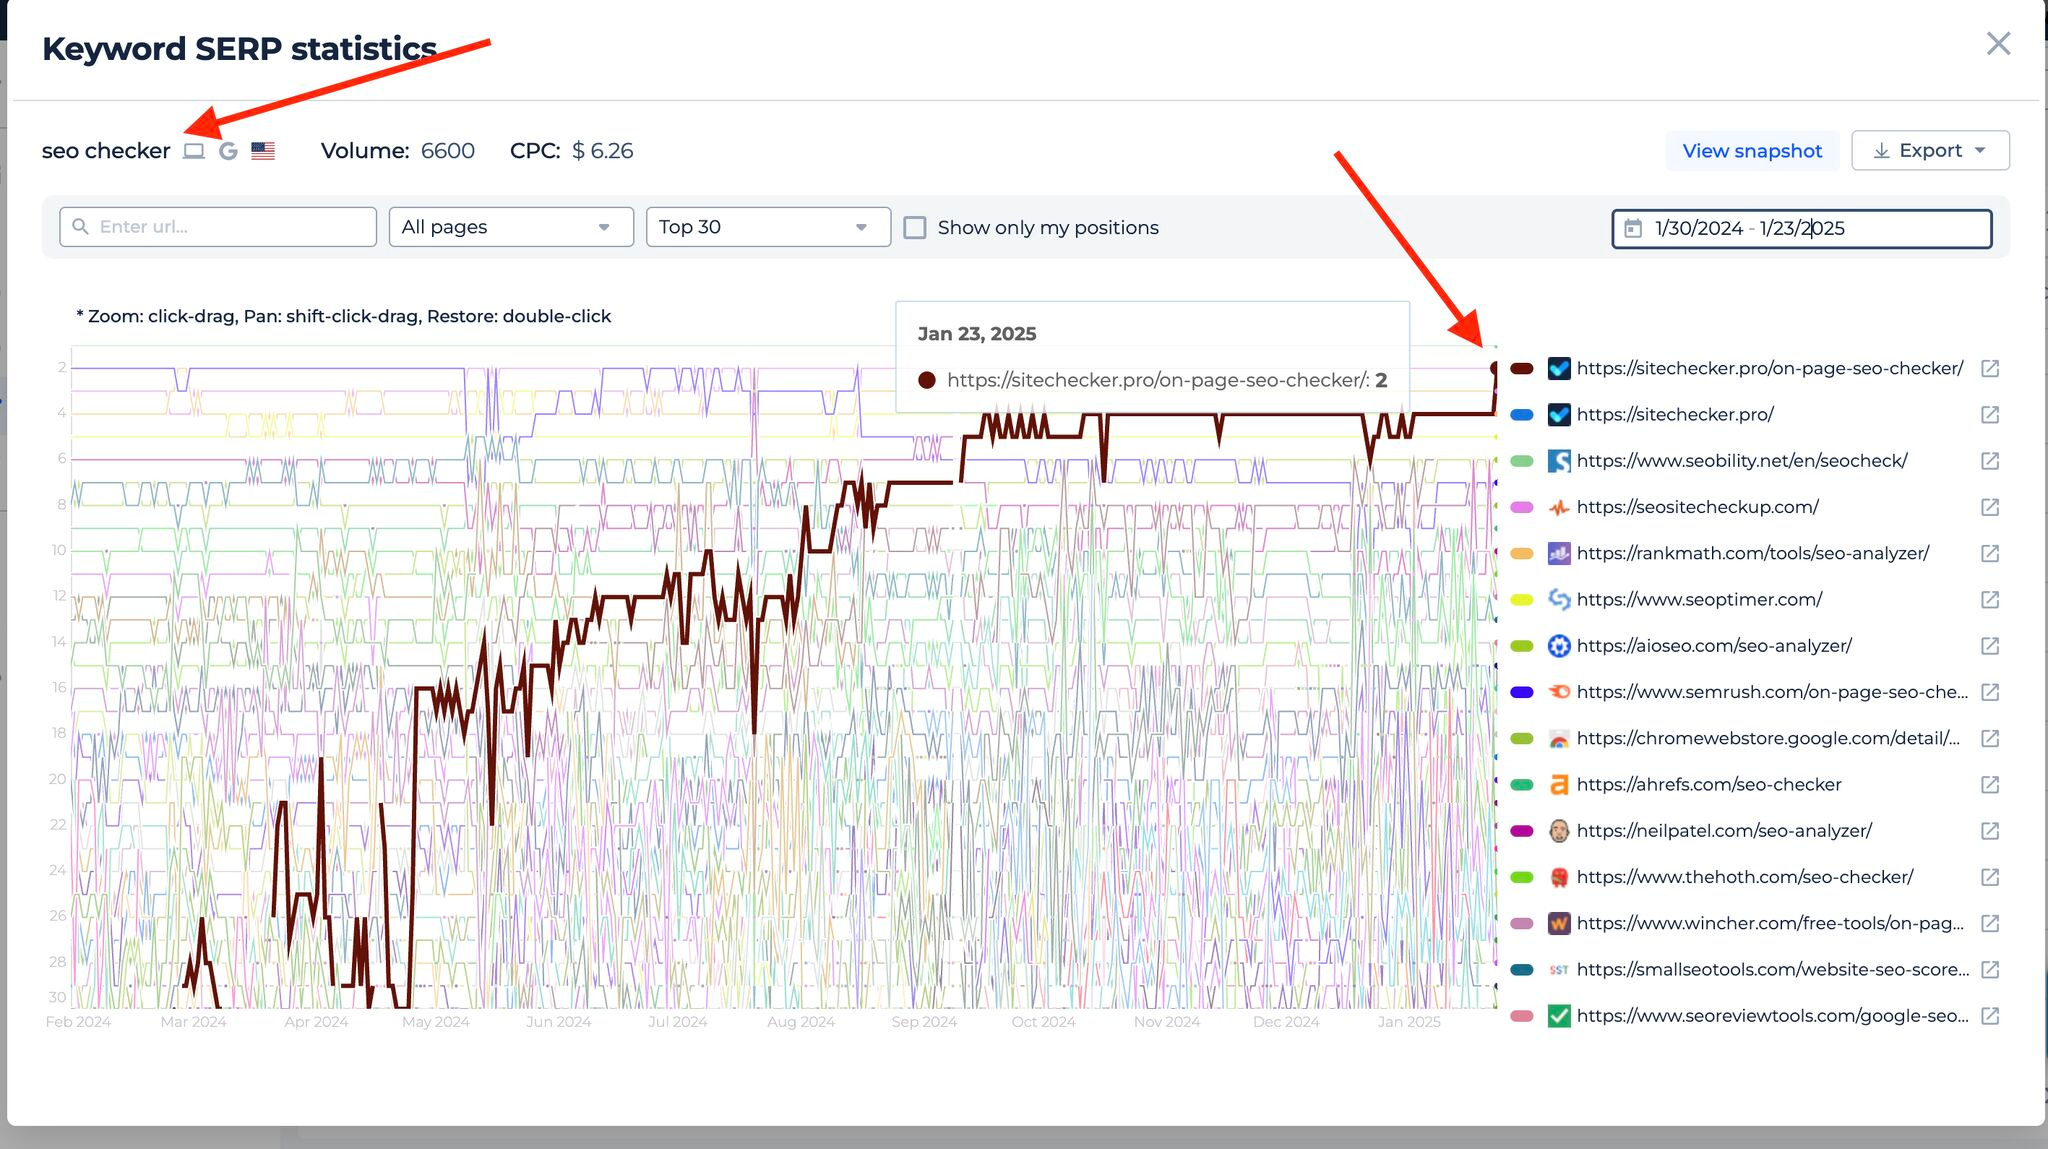Open external link for seositecheckup.com
2048x1149 pixels.
[1990, 507]
